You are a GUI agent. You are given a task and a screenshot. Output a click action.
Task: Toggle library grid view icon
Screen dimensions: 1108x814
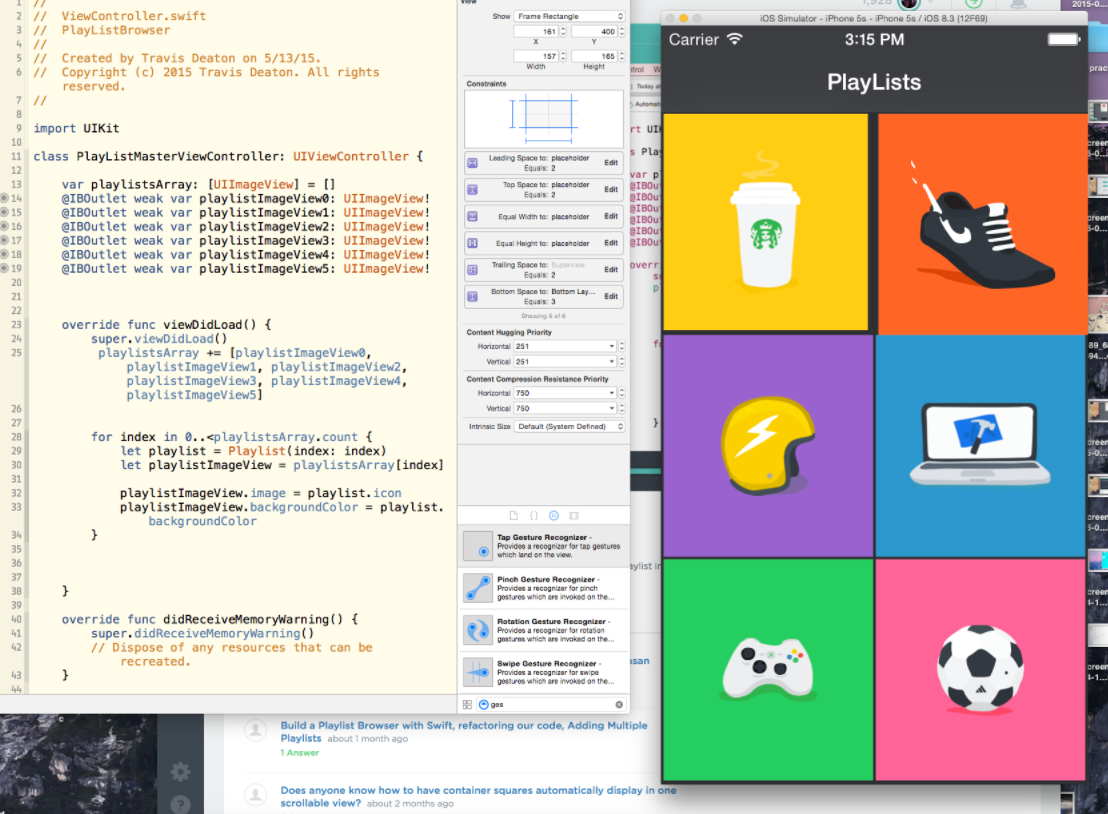click(467, 705)
